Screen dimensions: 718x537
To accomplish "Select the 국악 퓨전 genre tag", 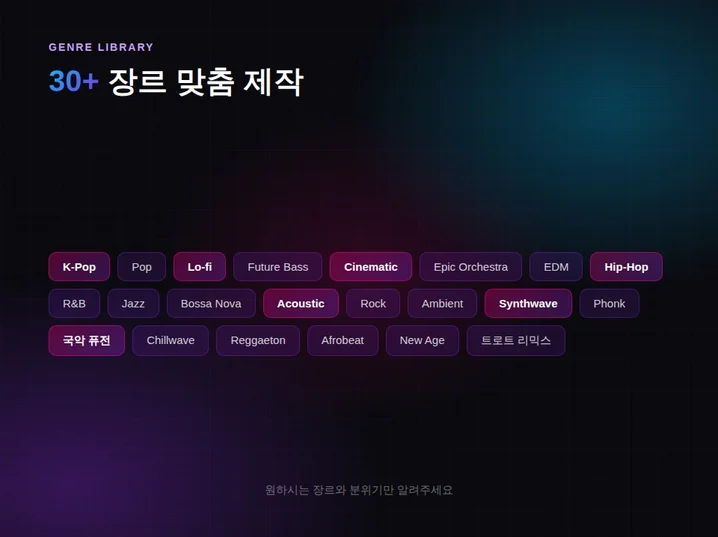I will (x=86, y=341).
